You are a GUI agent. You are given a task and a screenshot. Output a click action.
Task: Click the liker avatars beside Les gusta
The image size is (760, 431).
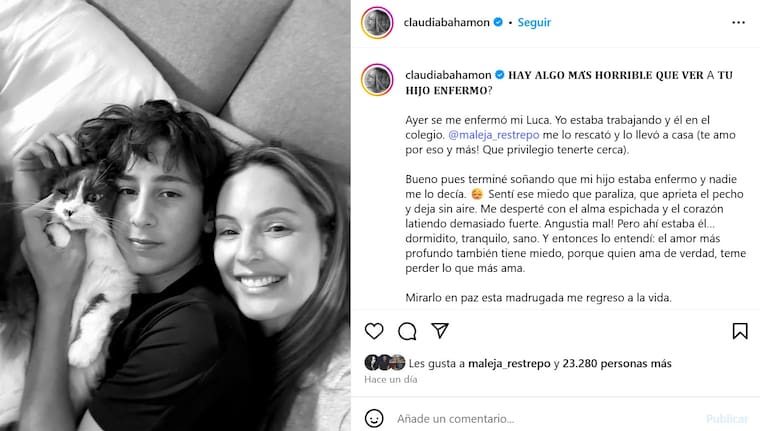(x=385, y=362)
